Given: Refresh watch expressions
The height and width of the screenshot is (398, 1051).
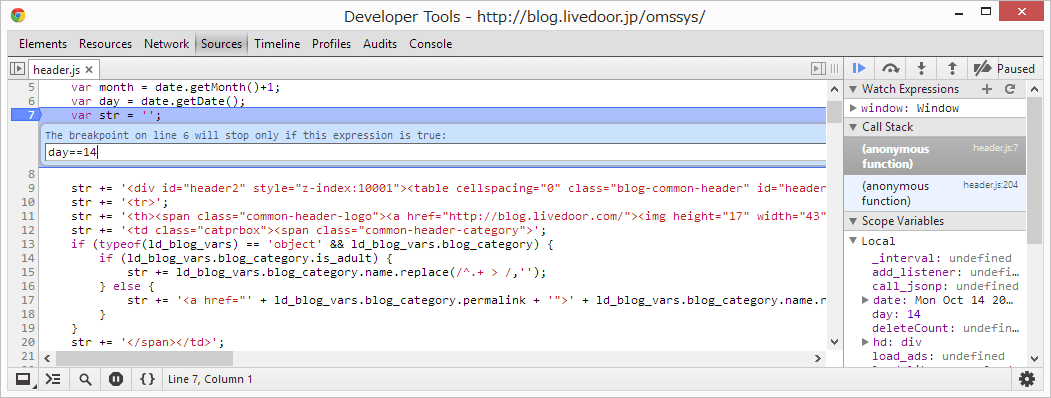Looking at the screenshot, I should click(1010, 89).
